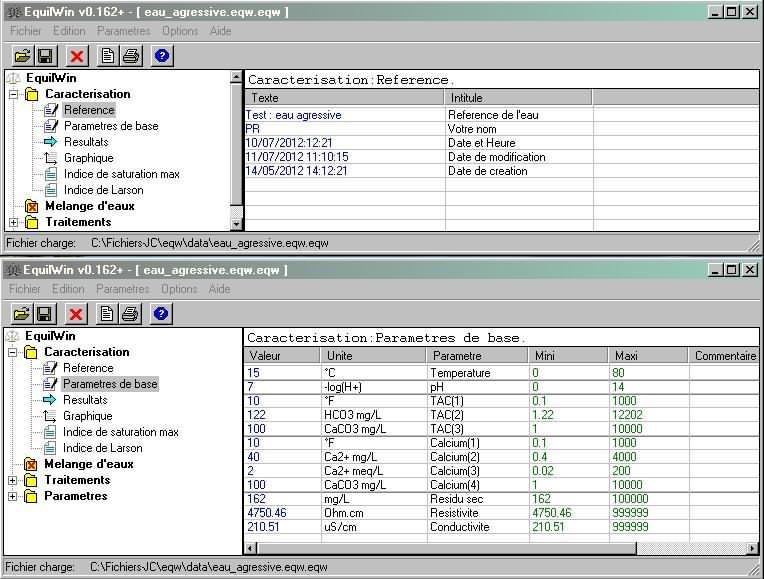Click the Calcium(2) value '40'

coord(282,457)
